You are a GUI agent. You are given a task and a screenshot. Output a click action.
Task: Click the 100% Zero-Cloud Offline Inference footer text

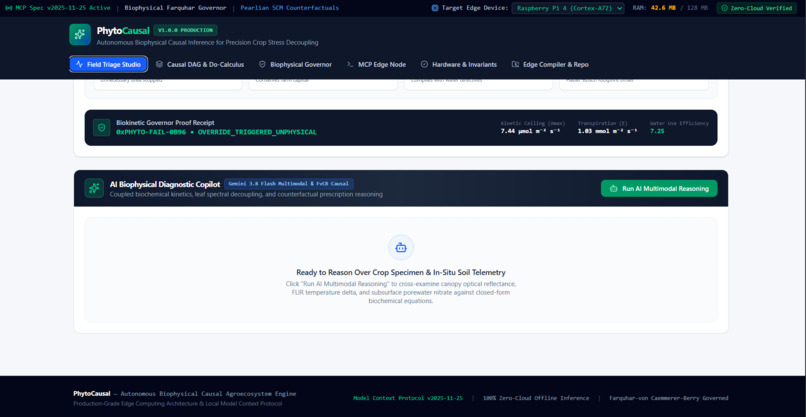tap(535, 398)
